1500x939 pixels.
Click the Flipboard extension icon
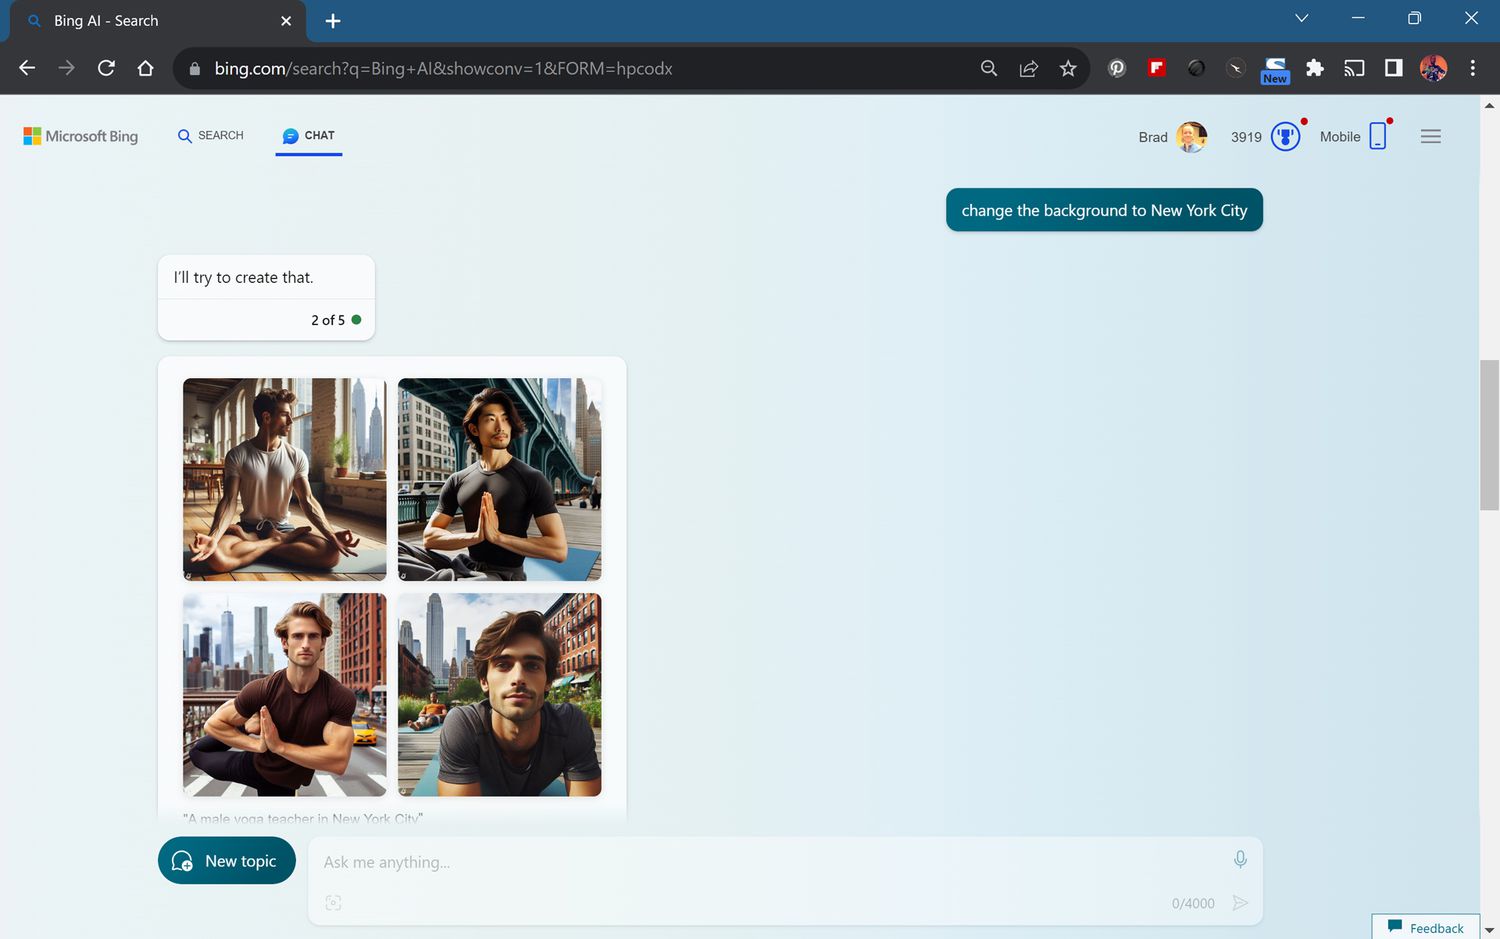[x=1156, y=68]
